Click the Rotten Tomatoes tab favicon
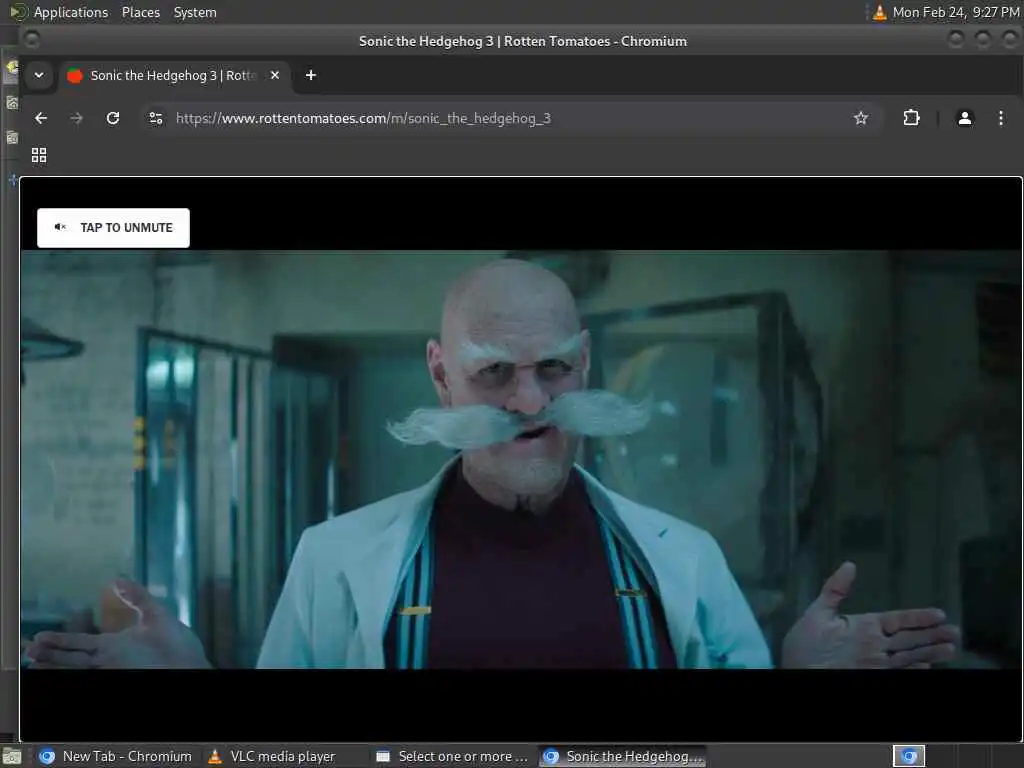This screenshot has width=1024, height=768. click(75, 76)
